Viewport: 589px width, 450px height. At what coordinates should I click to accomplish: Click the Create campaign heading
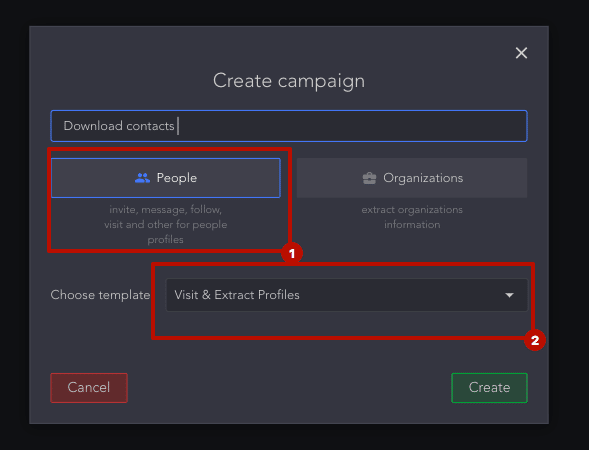coord(289,81)
